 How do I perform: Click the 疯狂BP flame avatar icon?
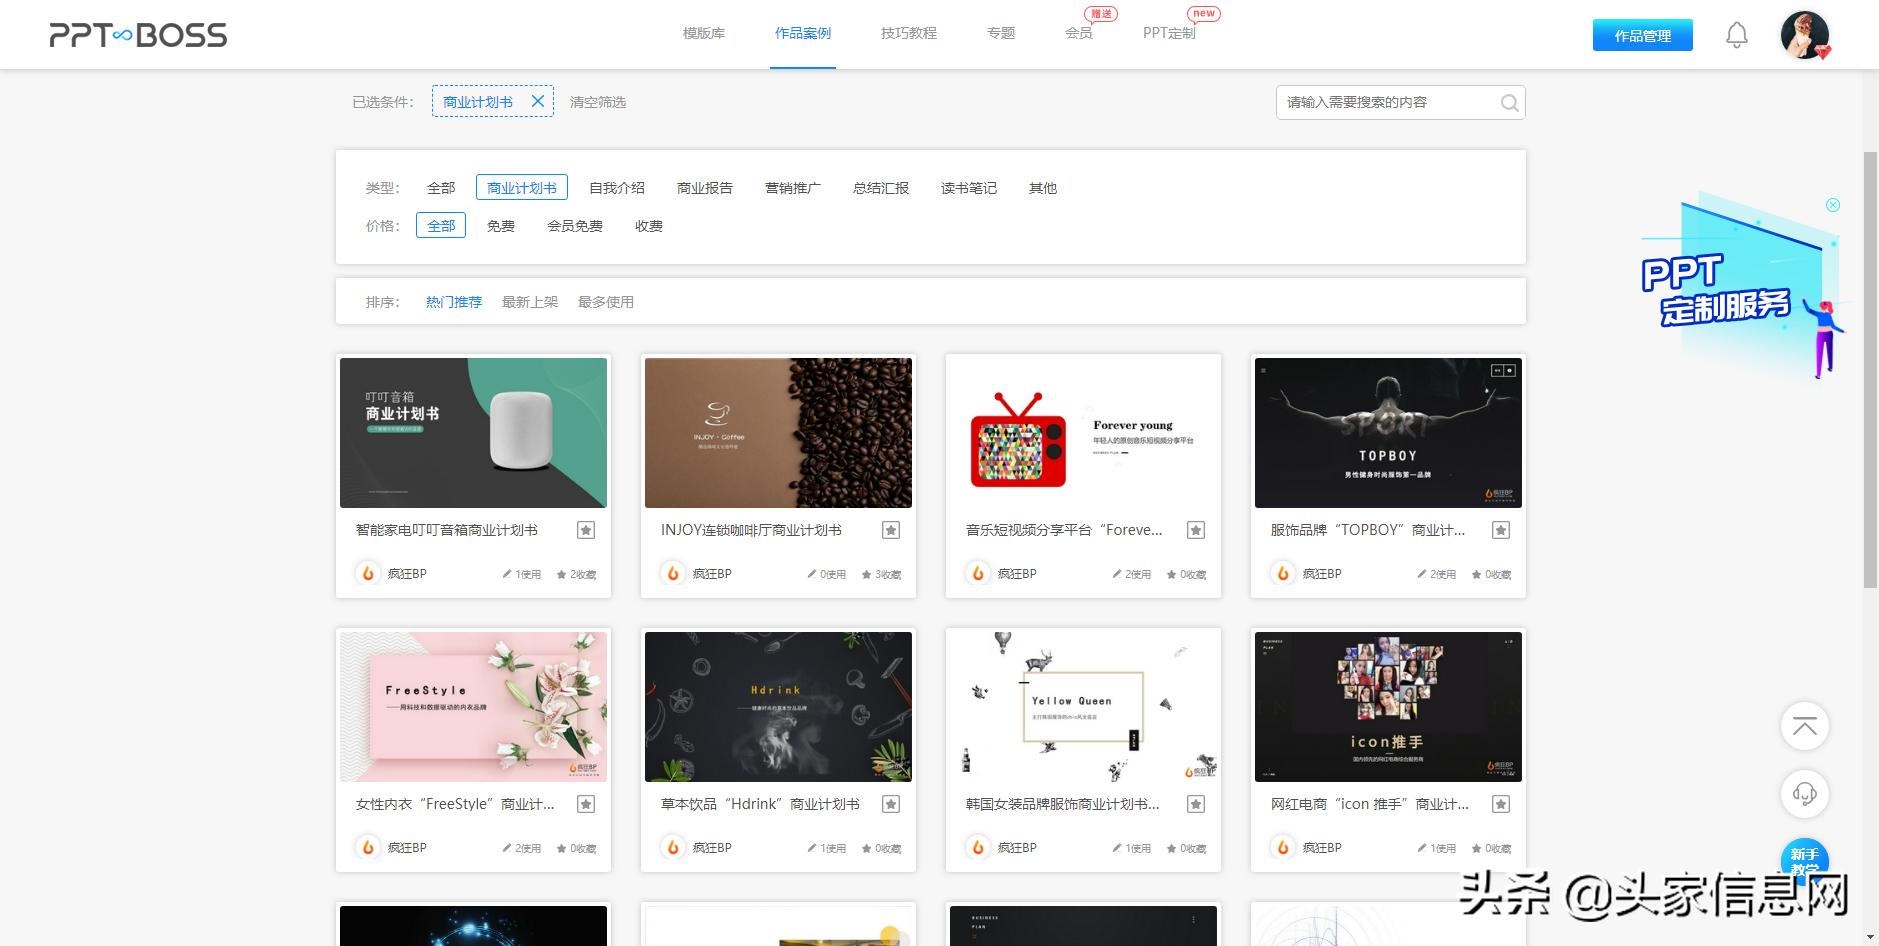[366, 573]
